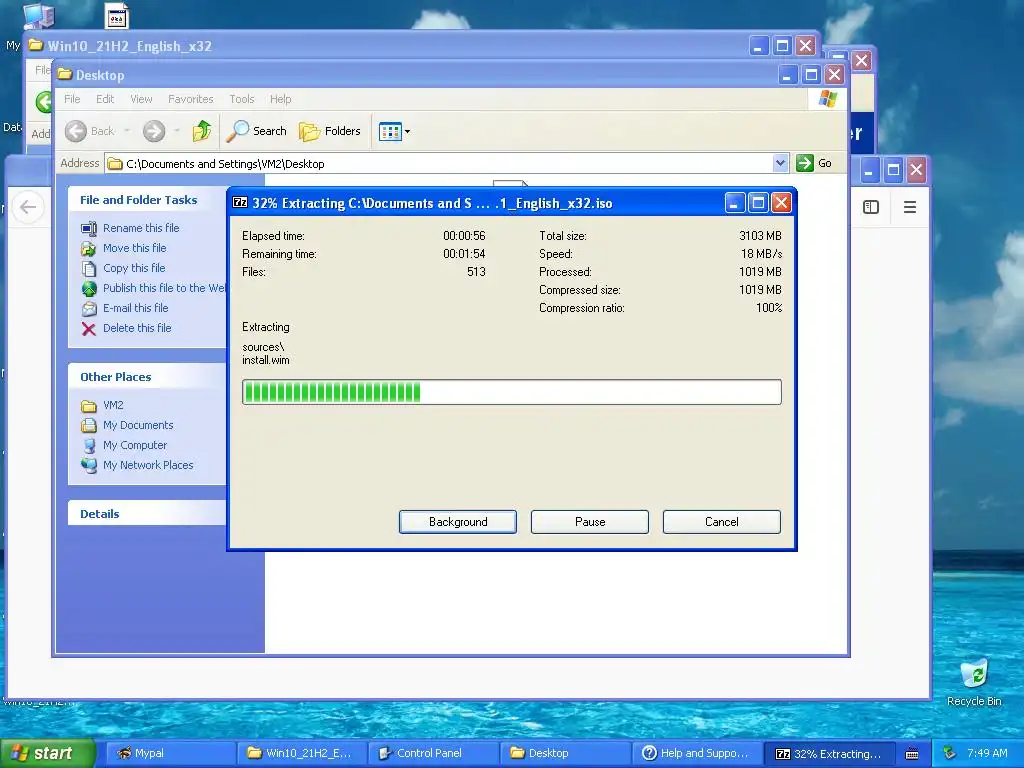Screen dimensions: 1024x768
Task: Expand the address bar dropdown
Action: coord(780,163)
